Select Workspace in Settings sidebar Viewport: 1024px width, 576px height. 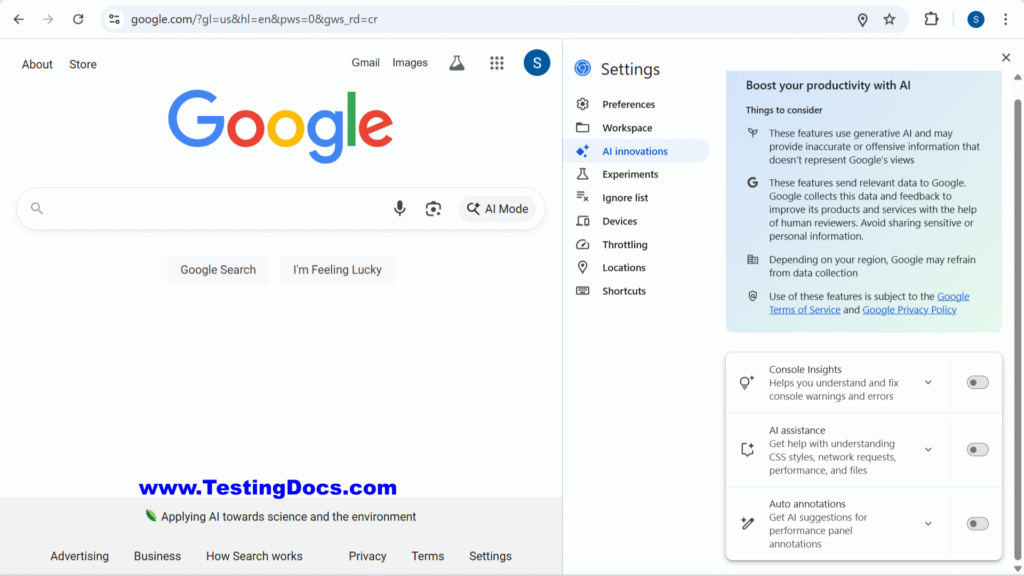coord(627,127)
